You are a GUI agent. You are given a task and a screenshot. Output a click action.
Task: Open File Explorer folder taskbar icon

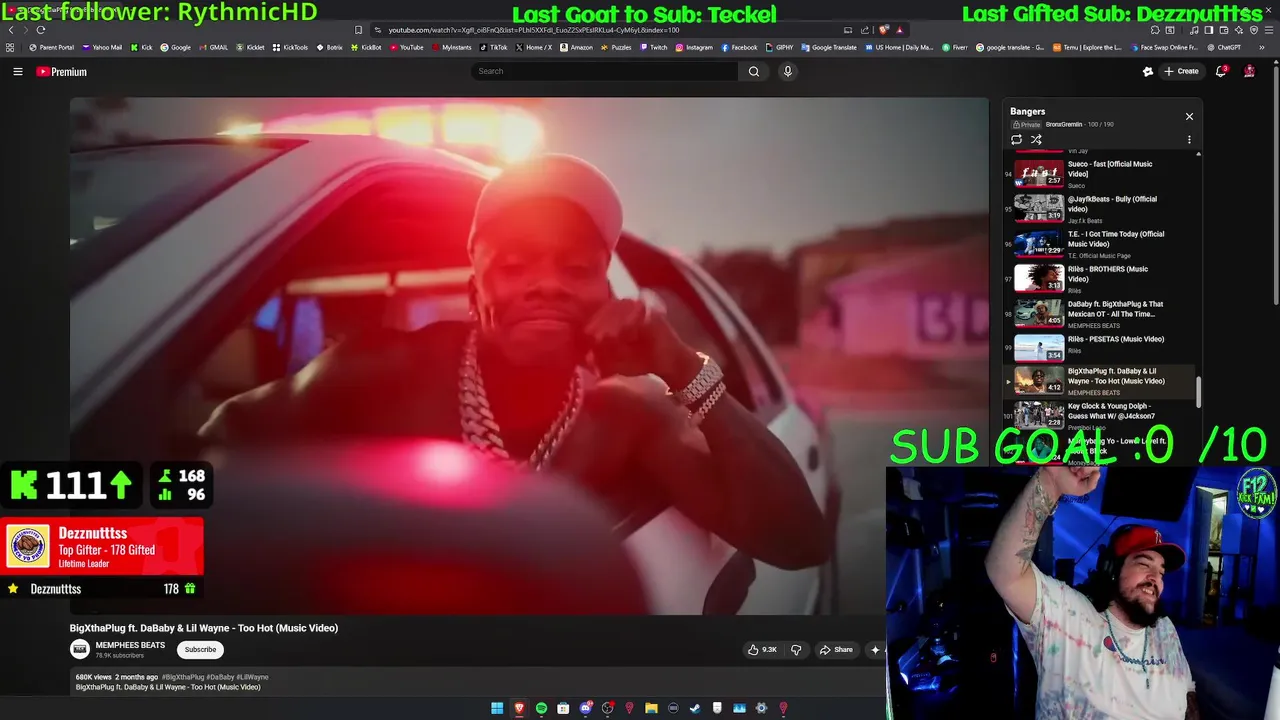point(651,709)
